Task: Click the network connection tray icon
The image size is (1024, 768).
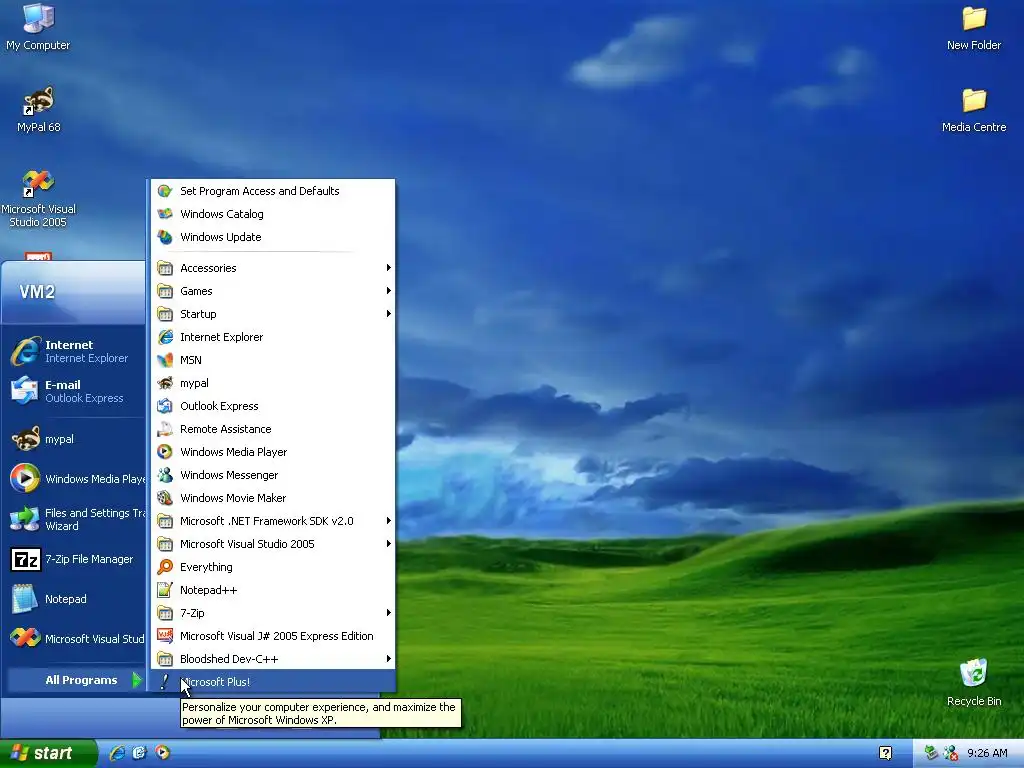Action: [x=931, y=753]
